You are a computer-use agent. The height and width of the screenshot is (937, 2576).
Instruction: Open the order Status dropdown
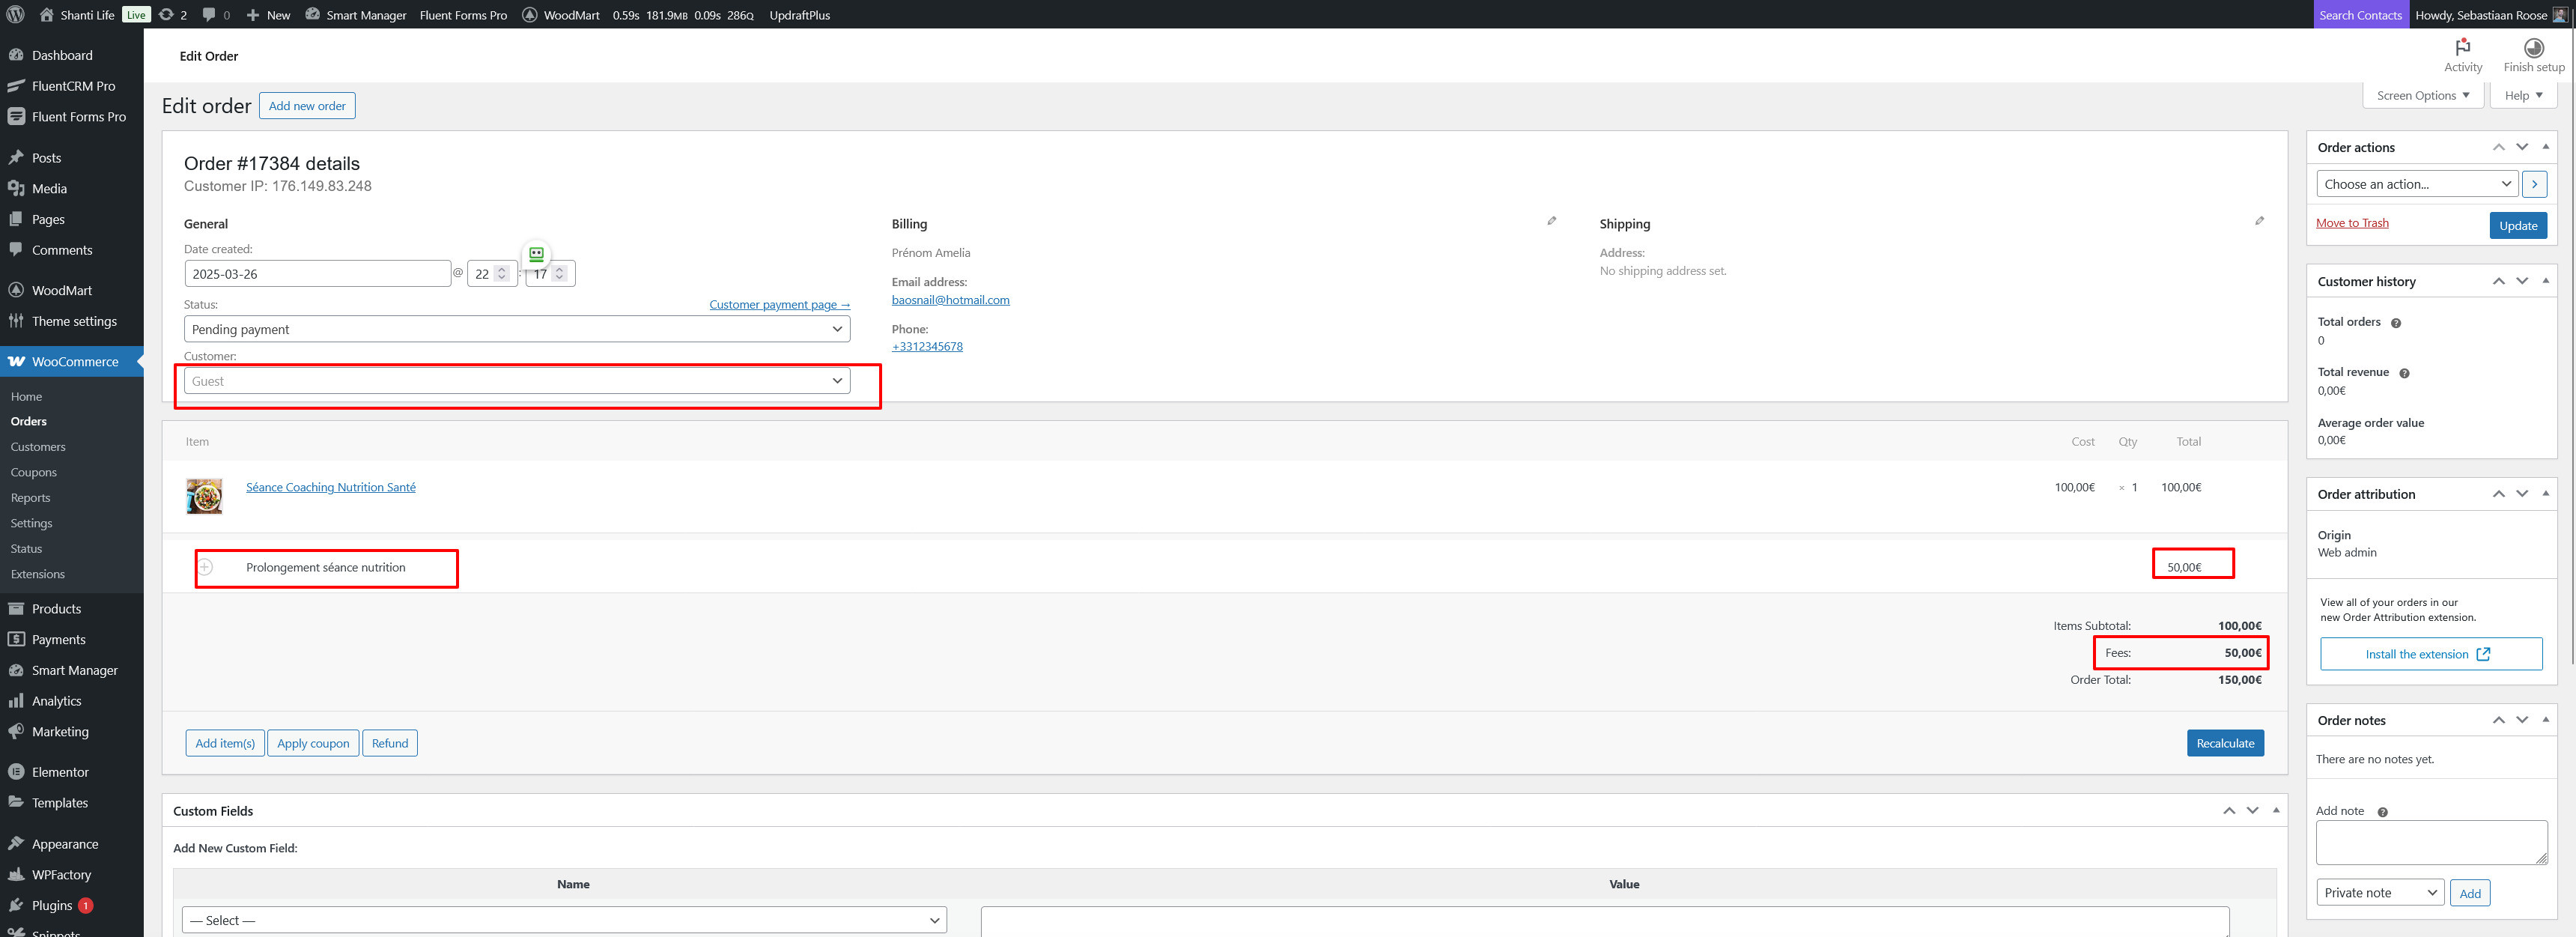[517, 329]
